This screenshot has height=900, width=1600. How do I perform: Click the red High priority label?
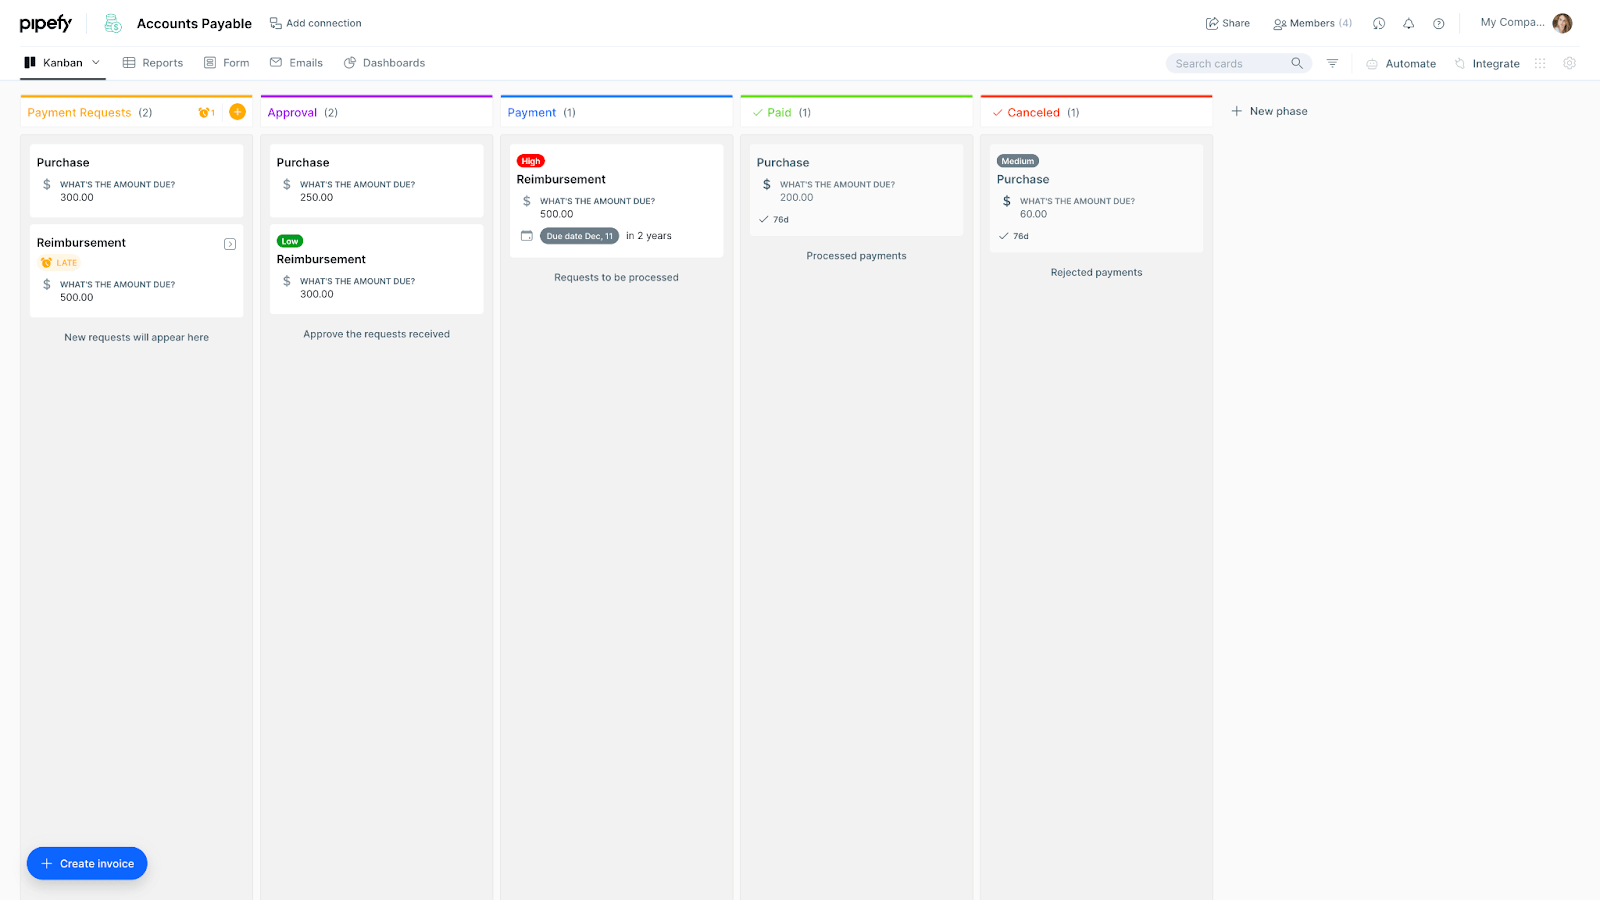(531, 161)
